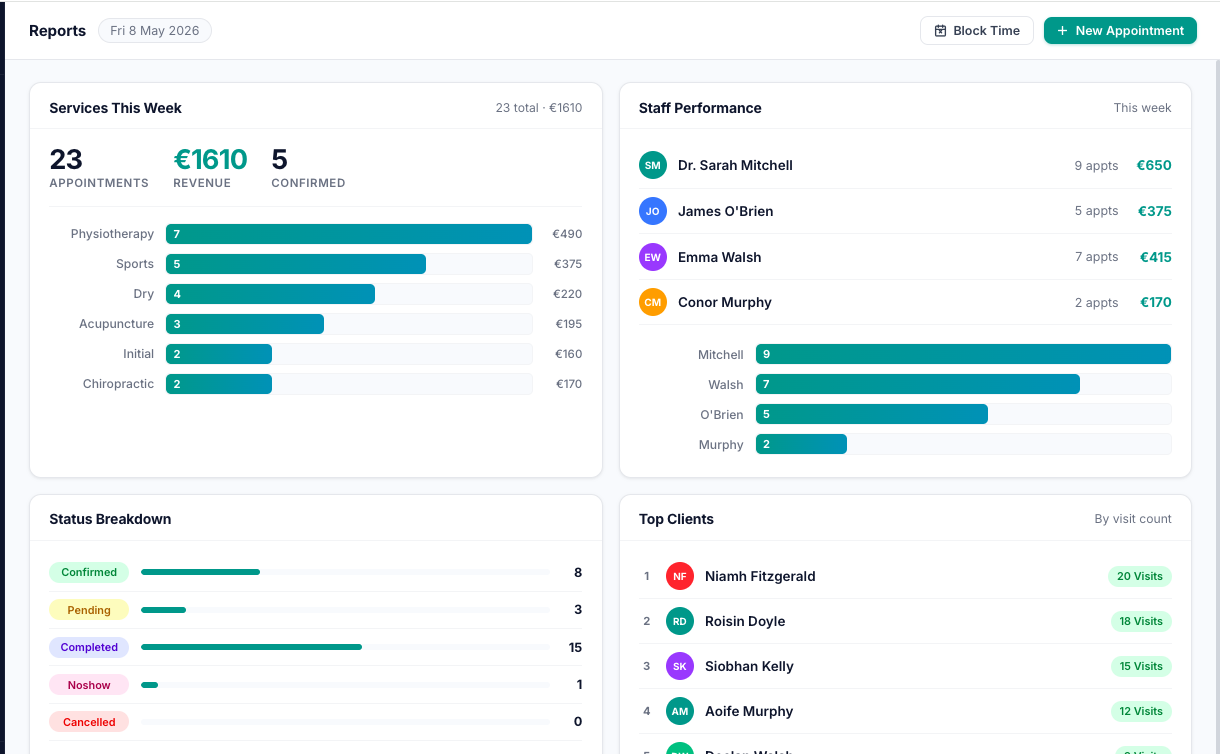Click the Noshow status badge

[x=89, y=685]
